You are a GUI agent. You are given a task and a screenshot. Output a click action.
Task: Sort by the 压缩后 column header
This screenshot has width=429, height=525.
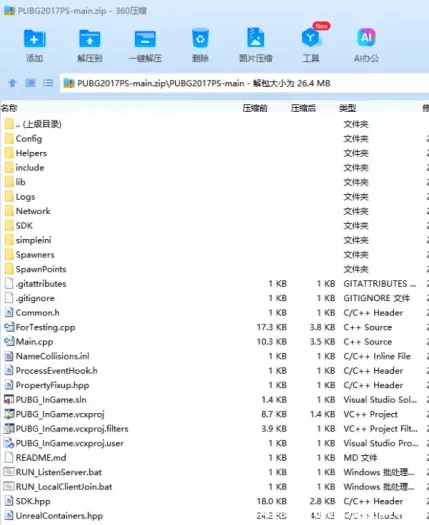pos(303,108)
